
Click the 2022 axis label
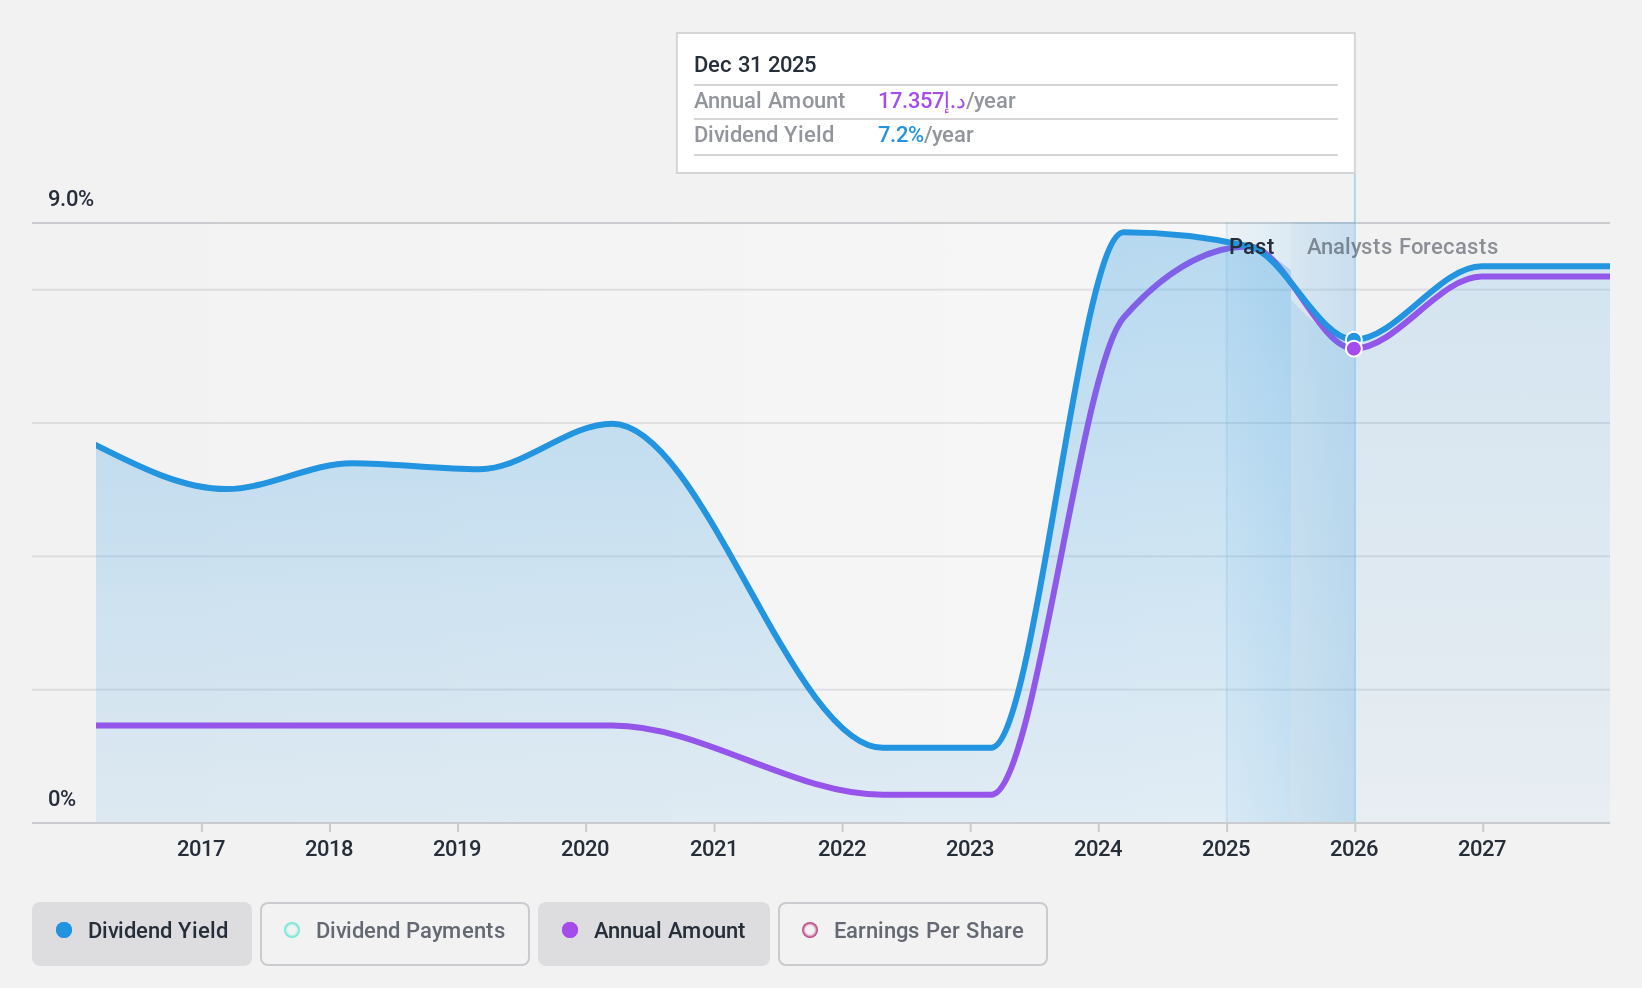tap(842, 849)
